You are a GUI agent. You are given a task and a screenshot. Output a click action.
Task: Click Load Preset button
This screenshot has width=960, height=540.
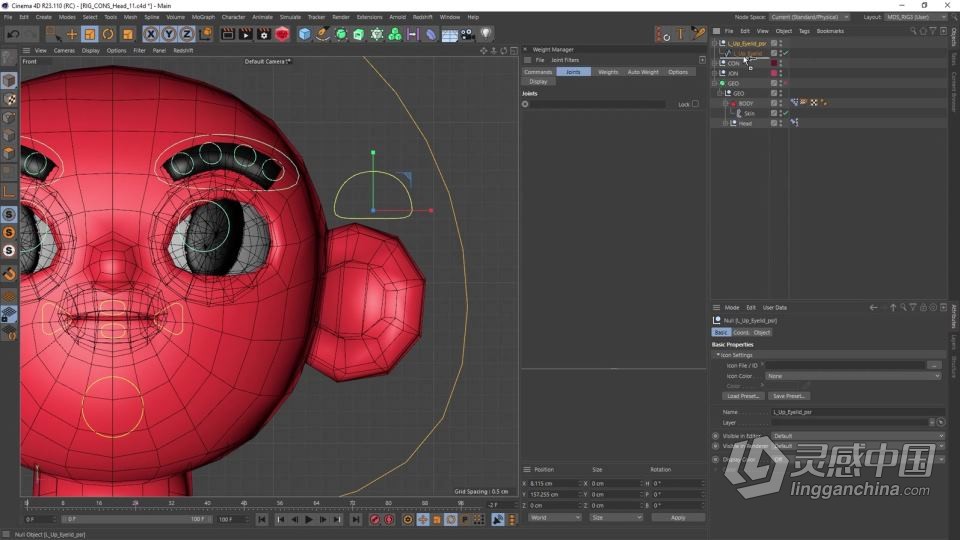point(743,396)
